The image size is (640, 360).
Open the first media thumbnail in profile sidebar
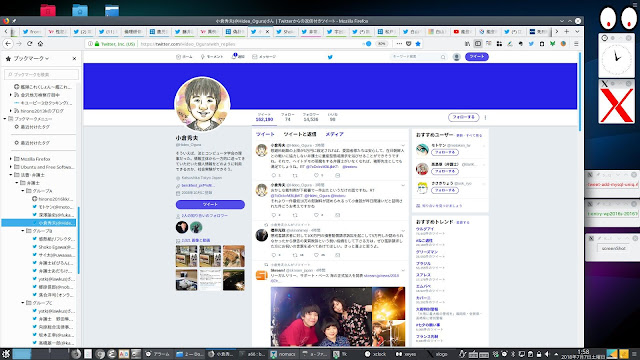(187, 256)
